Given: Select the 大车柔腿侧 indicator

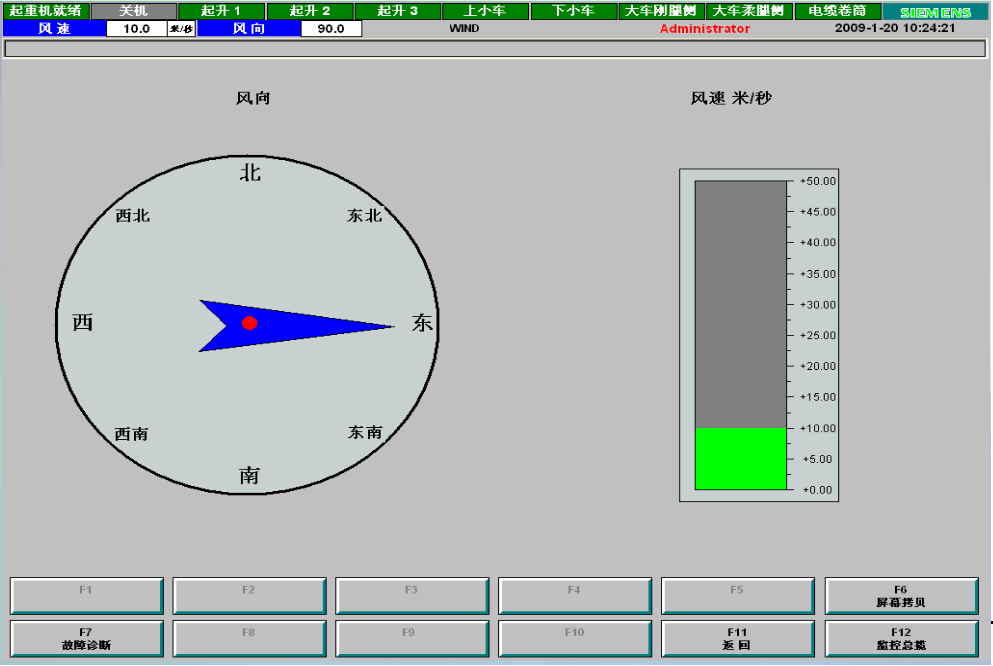Looking at the screenshot, I should [749, 11].
